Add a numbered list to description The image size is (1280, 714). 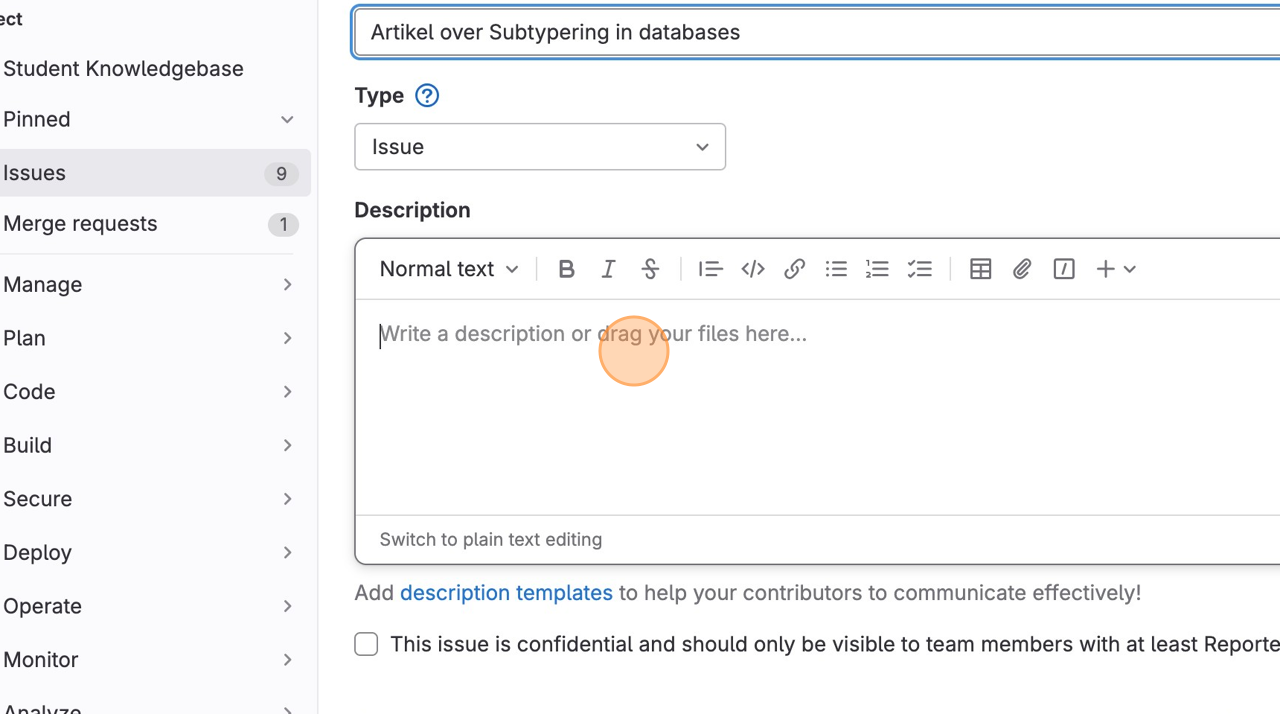point(878,269)
